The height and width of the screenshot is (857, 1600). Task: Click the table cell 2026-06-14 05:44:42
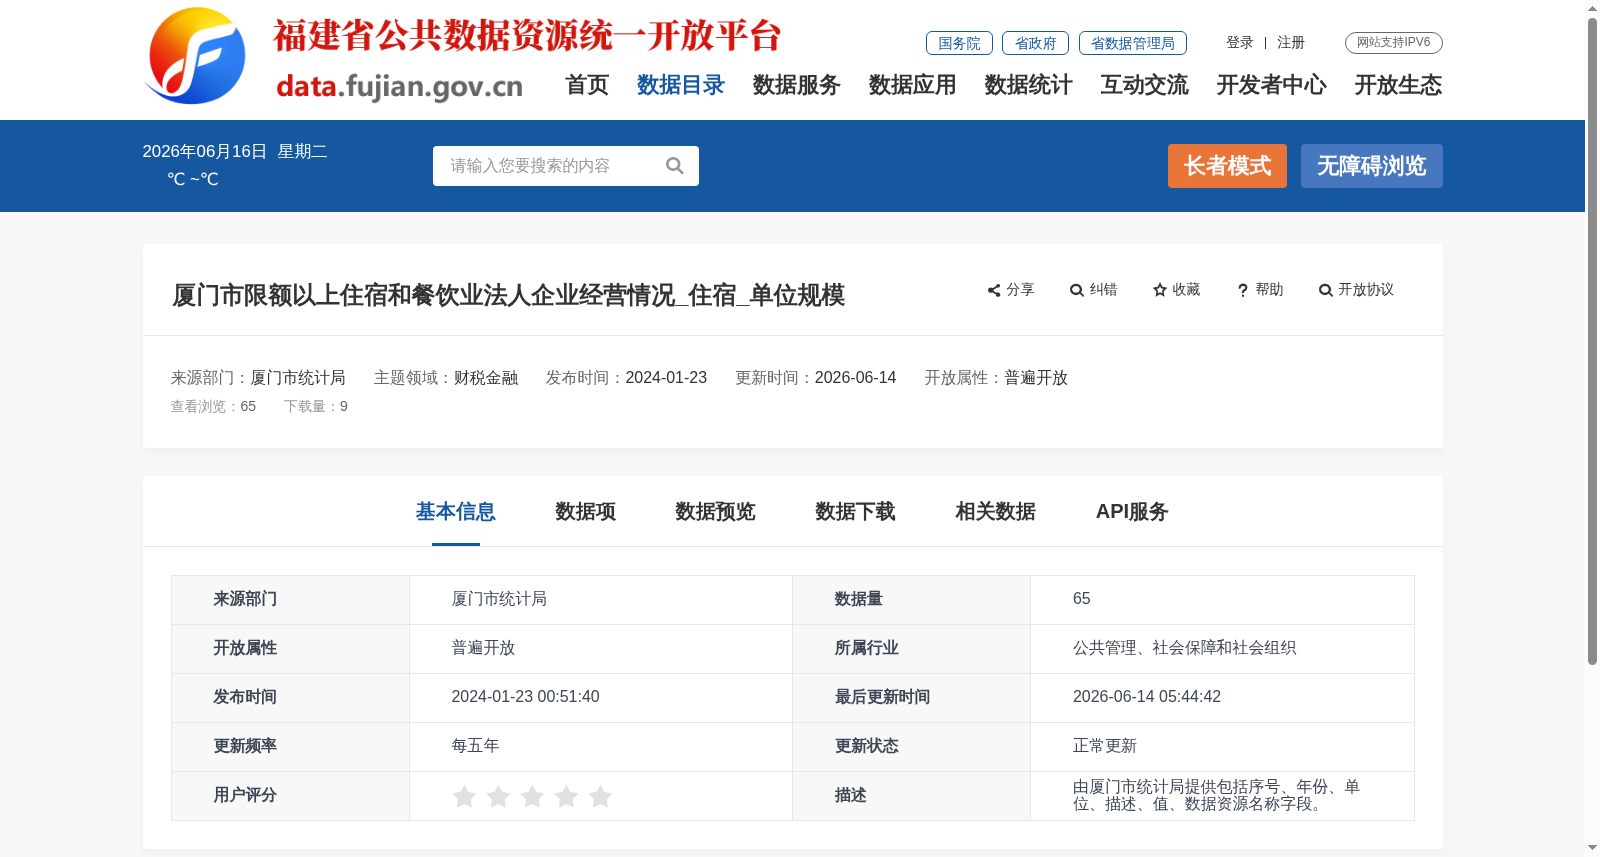click(1147, 697)
